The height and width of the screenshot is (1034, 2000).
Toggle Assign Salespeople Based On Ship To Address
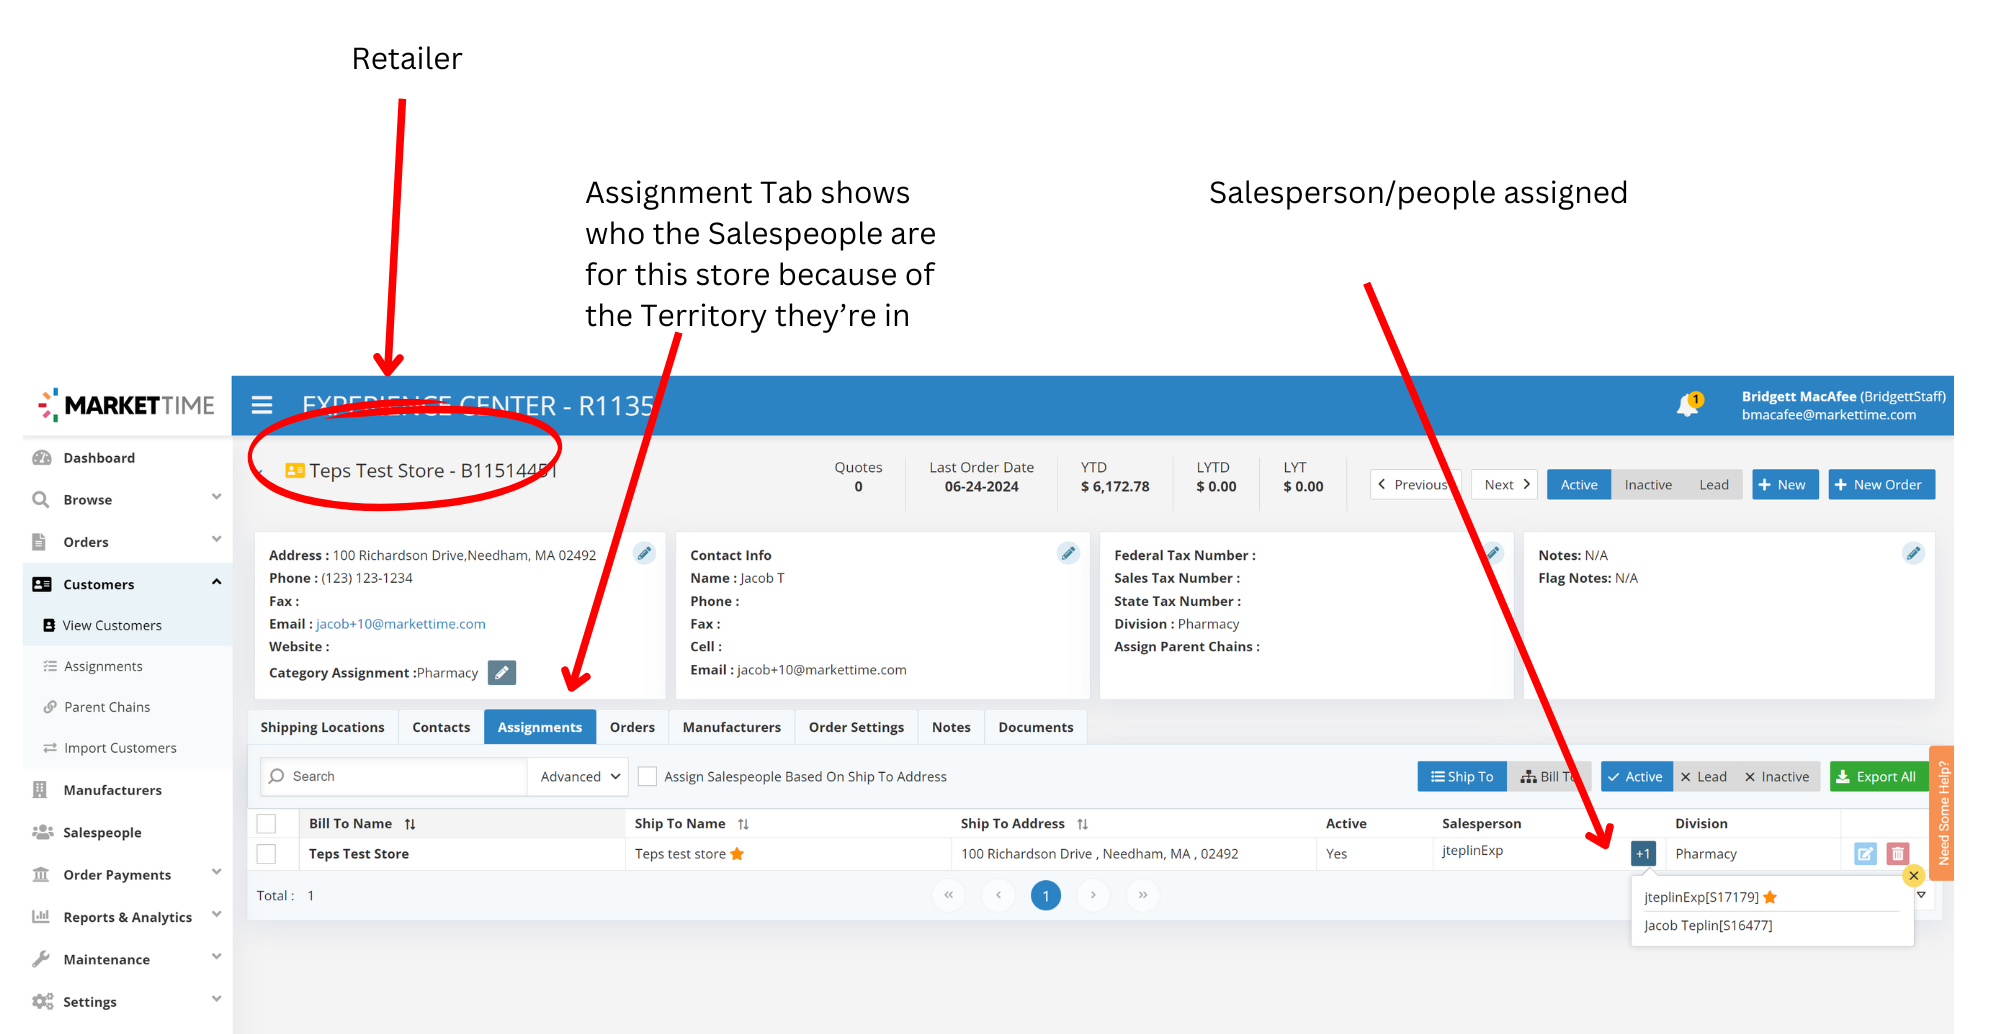coord(648,776)
